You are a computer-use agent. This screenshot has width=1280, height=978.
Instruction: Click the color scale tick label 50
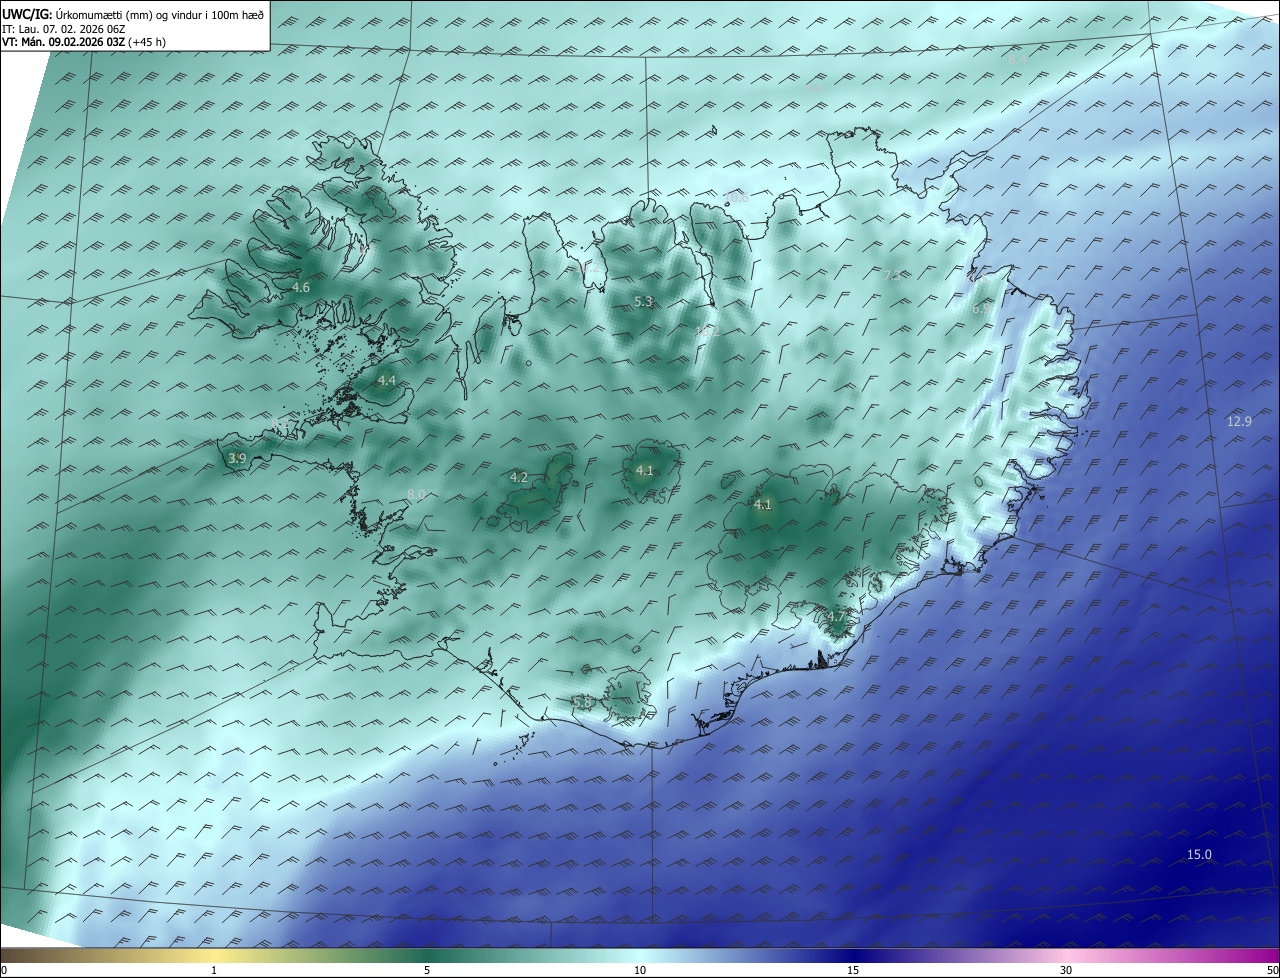1272,970
